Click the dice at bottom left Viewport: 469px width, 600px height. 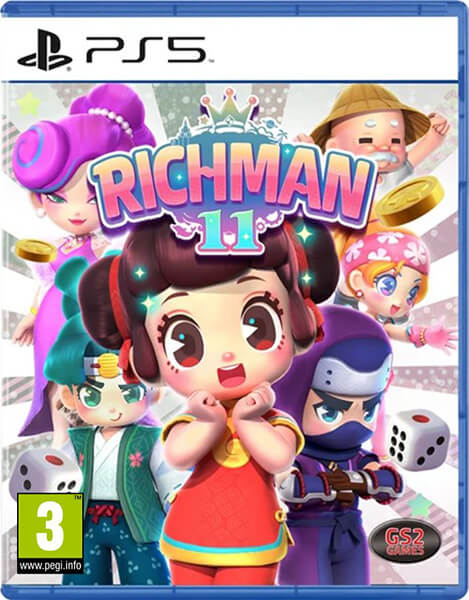click(42, 471)
